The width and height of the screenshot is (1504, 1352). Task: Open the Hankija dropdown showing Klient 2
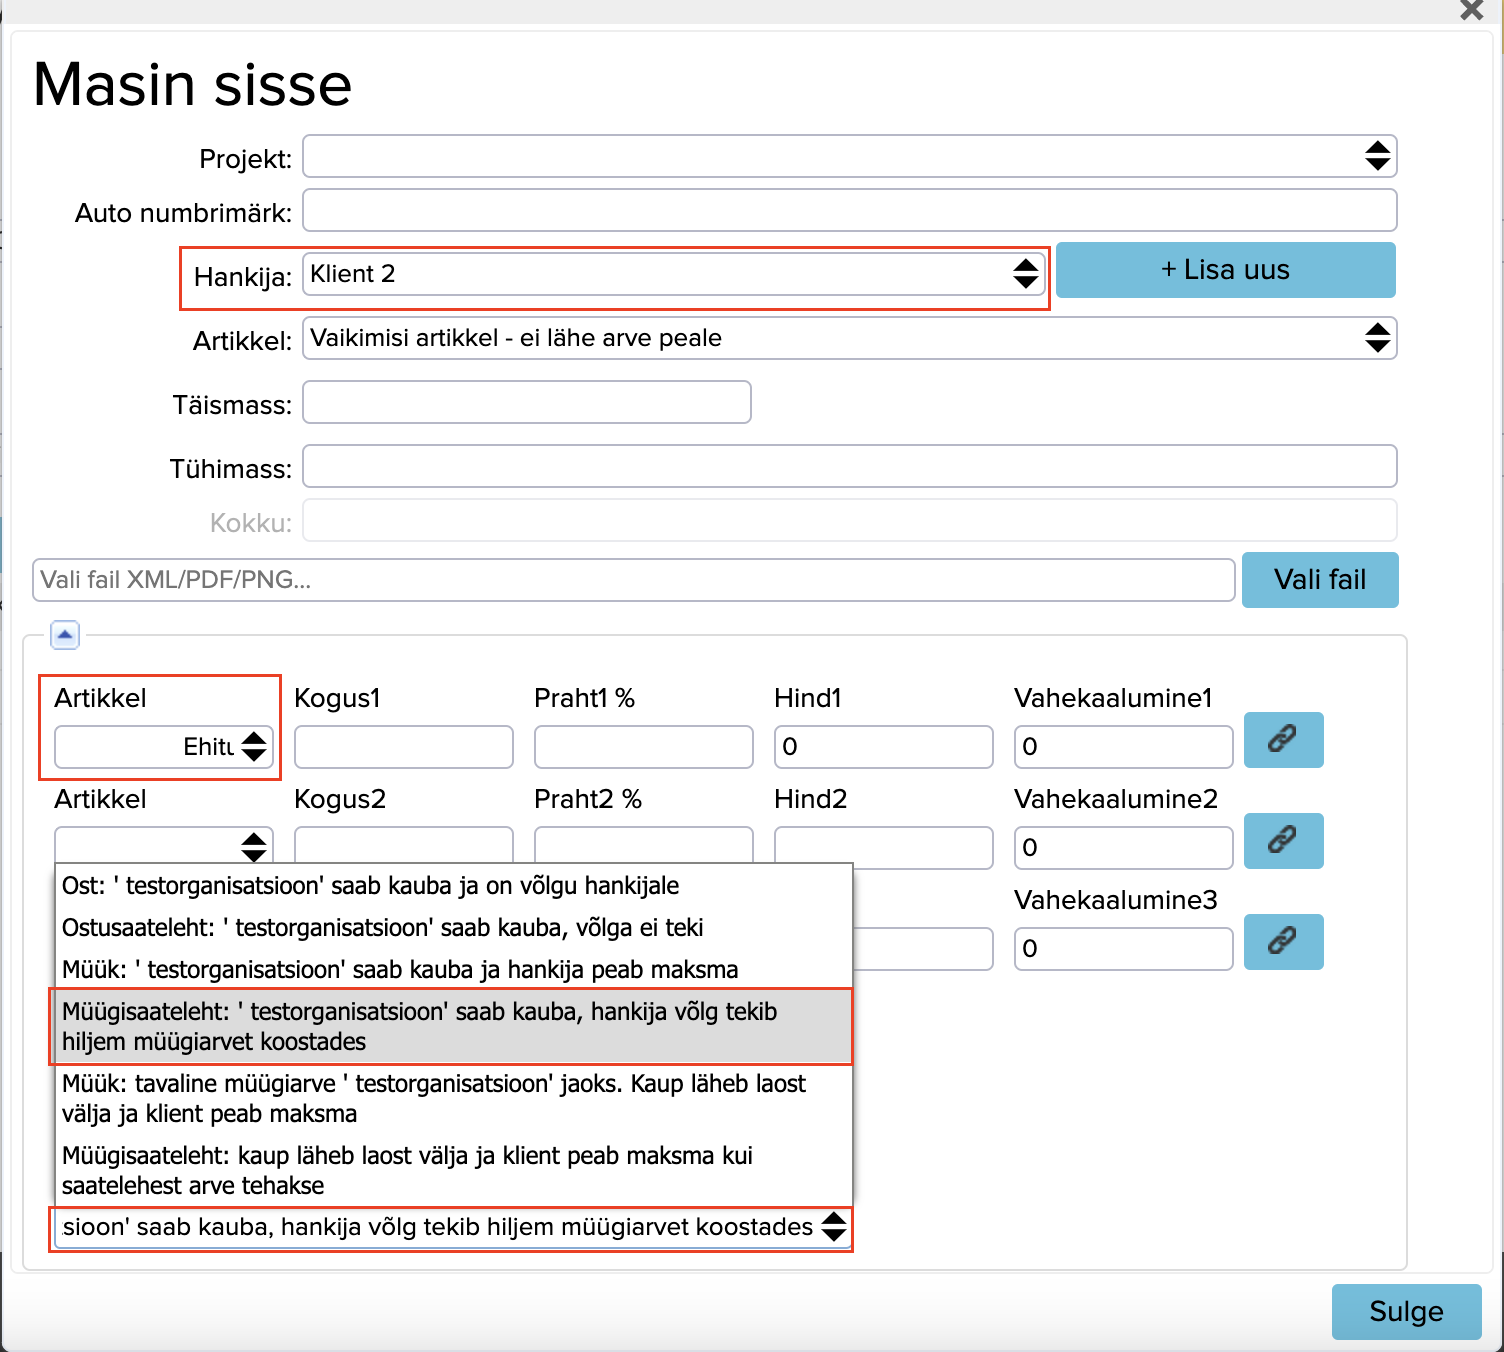point(673,274)
